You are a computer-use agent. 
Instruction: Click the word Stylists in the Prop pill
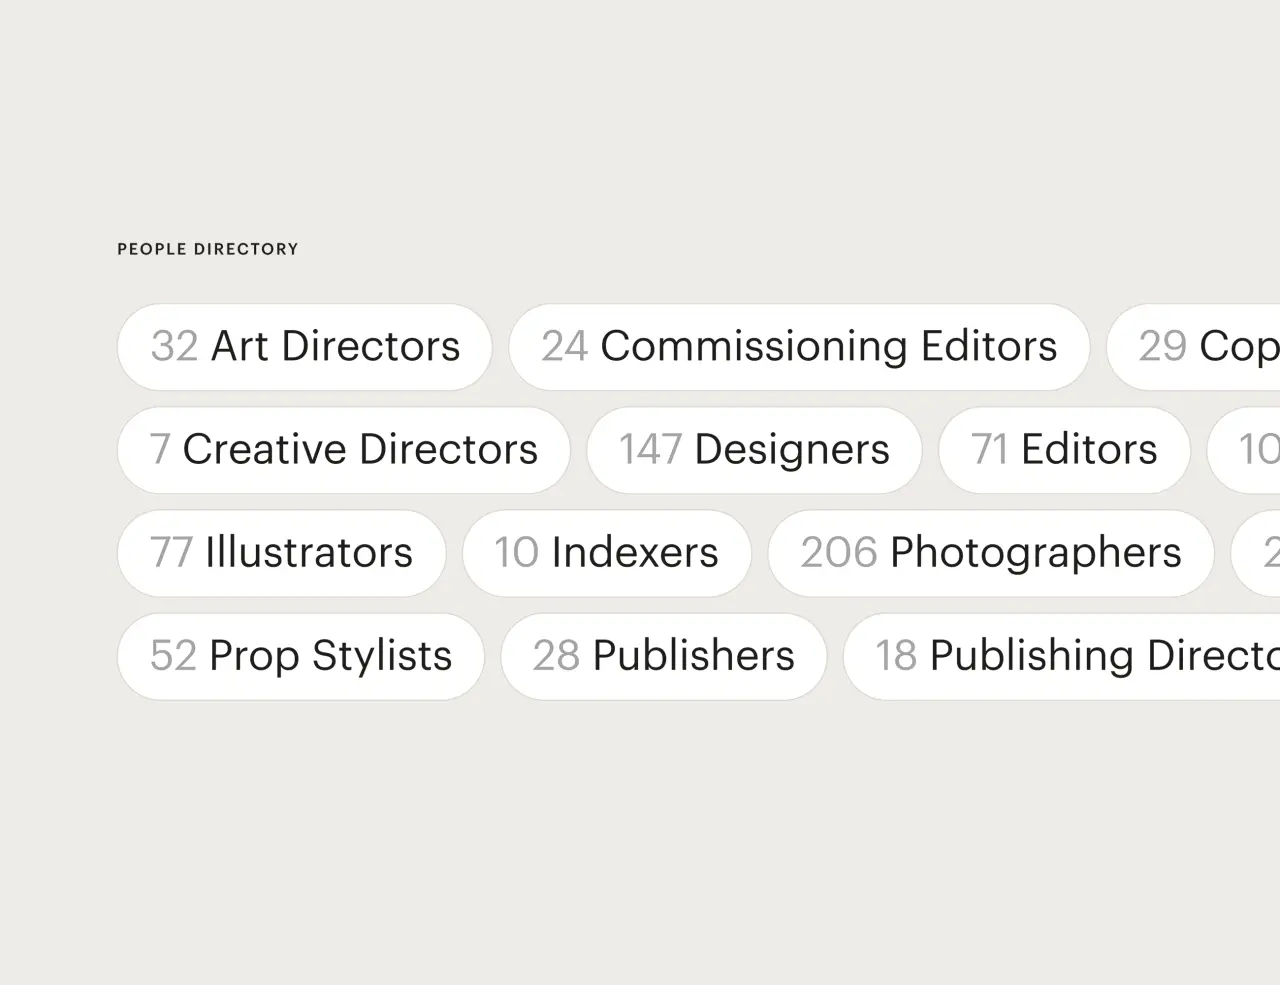click(x=382, y=657)
